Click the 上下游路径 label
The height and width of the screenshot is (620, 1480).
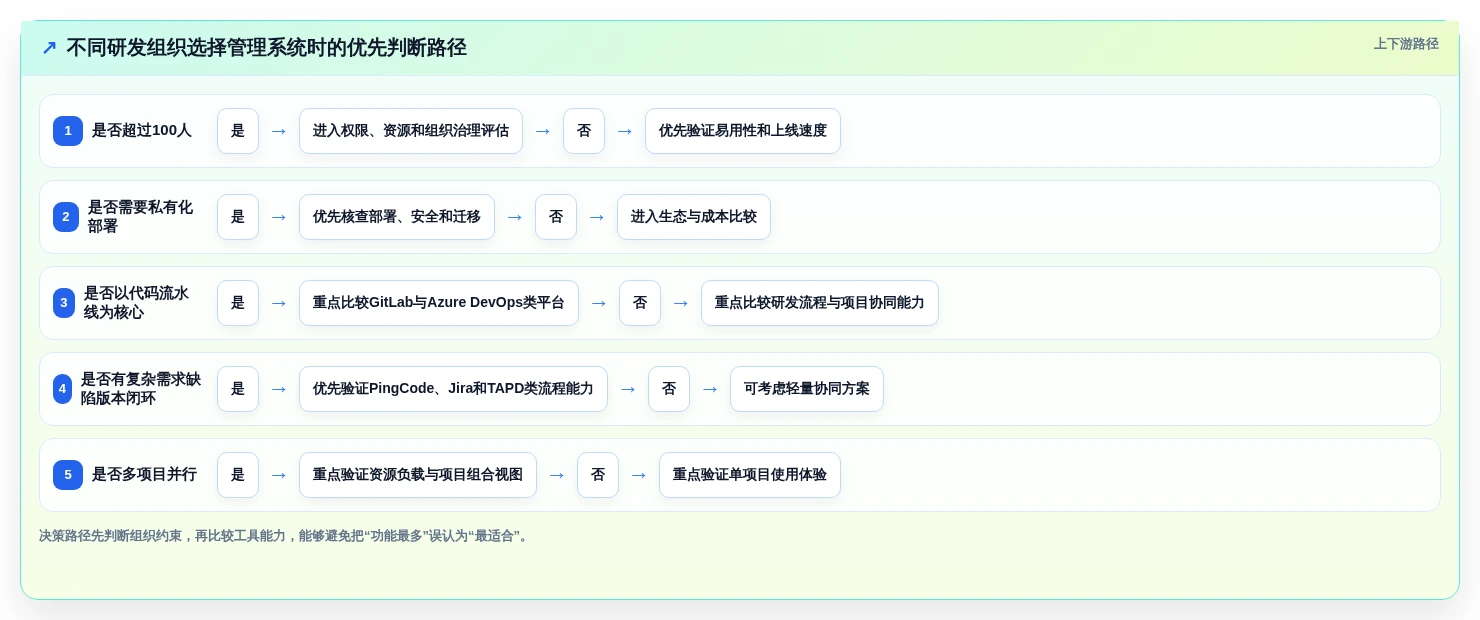(x=1406, y=44)
